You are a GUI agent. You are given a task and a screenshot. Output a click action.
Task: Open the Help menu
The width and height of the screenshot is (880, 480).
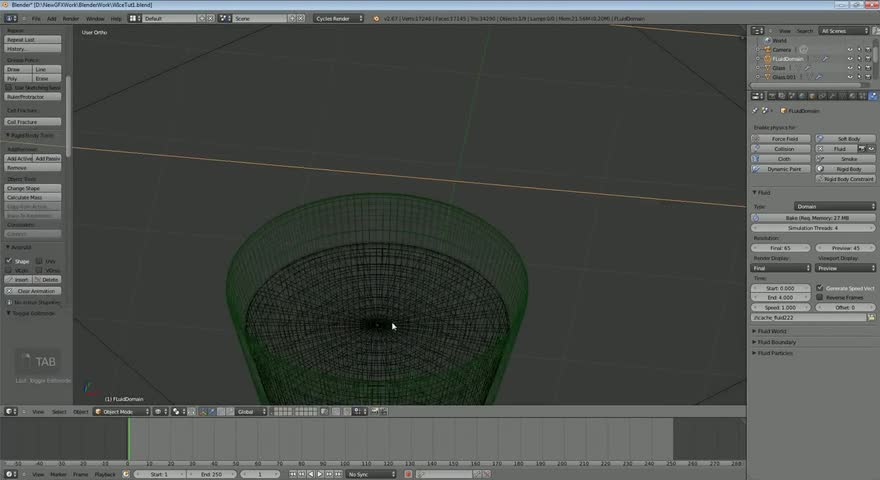116,19
